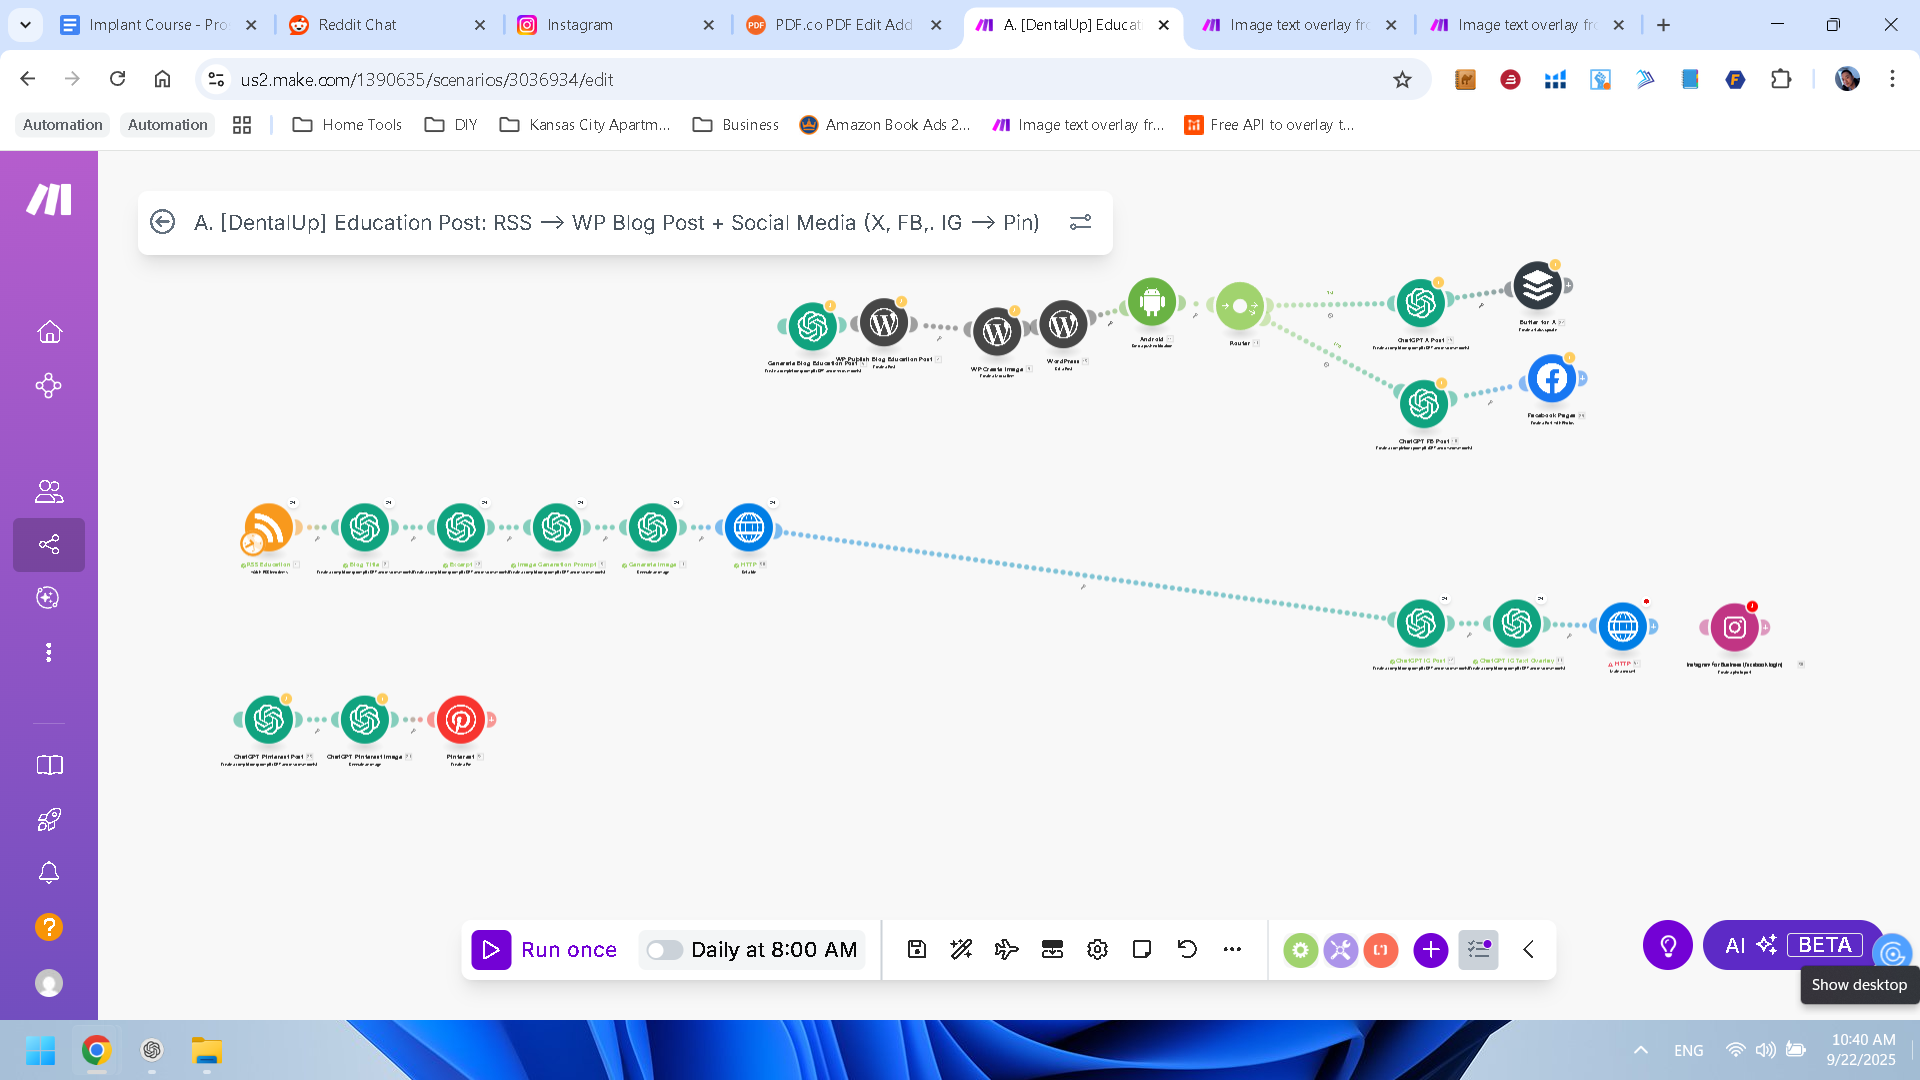Open the Pinterest module

[461, 720]
